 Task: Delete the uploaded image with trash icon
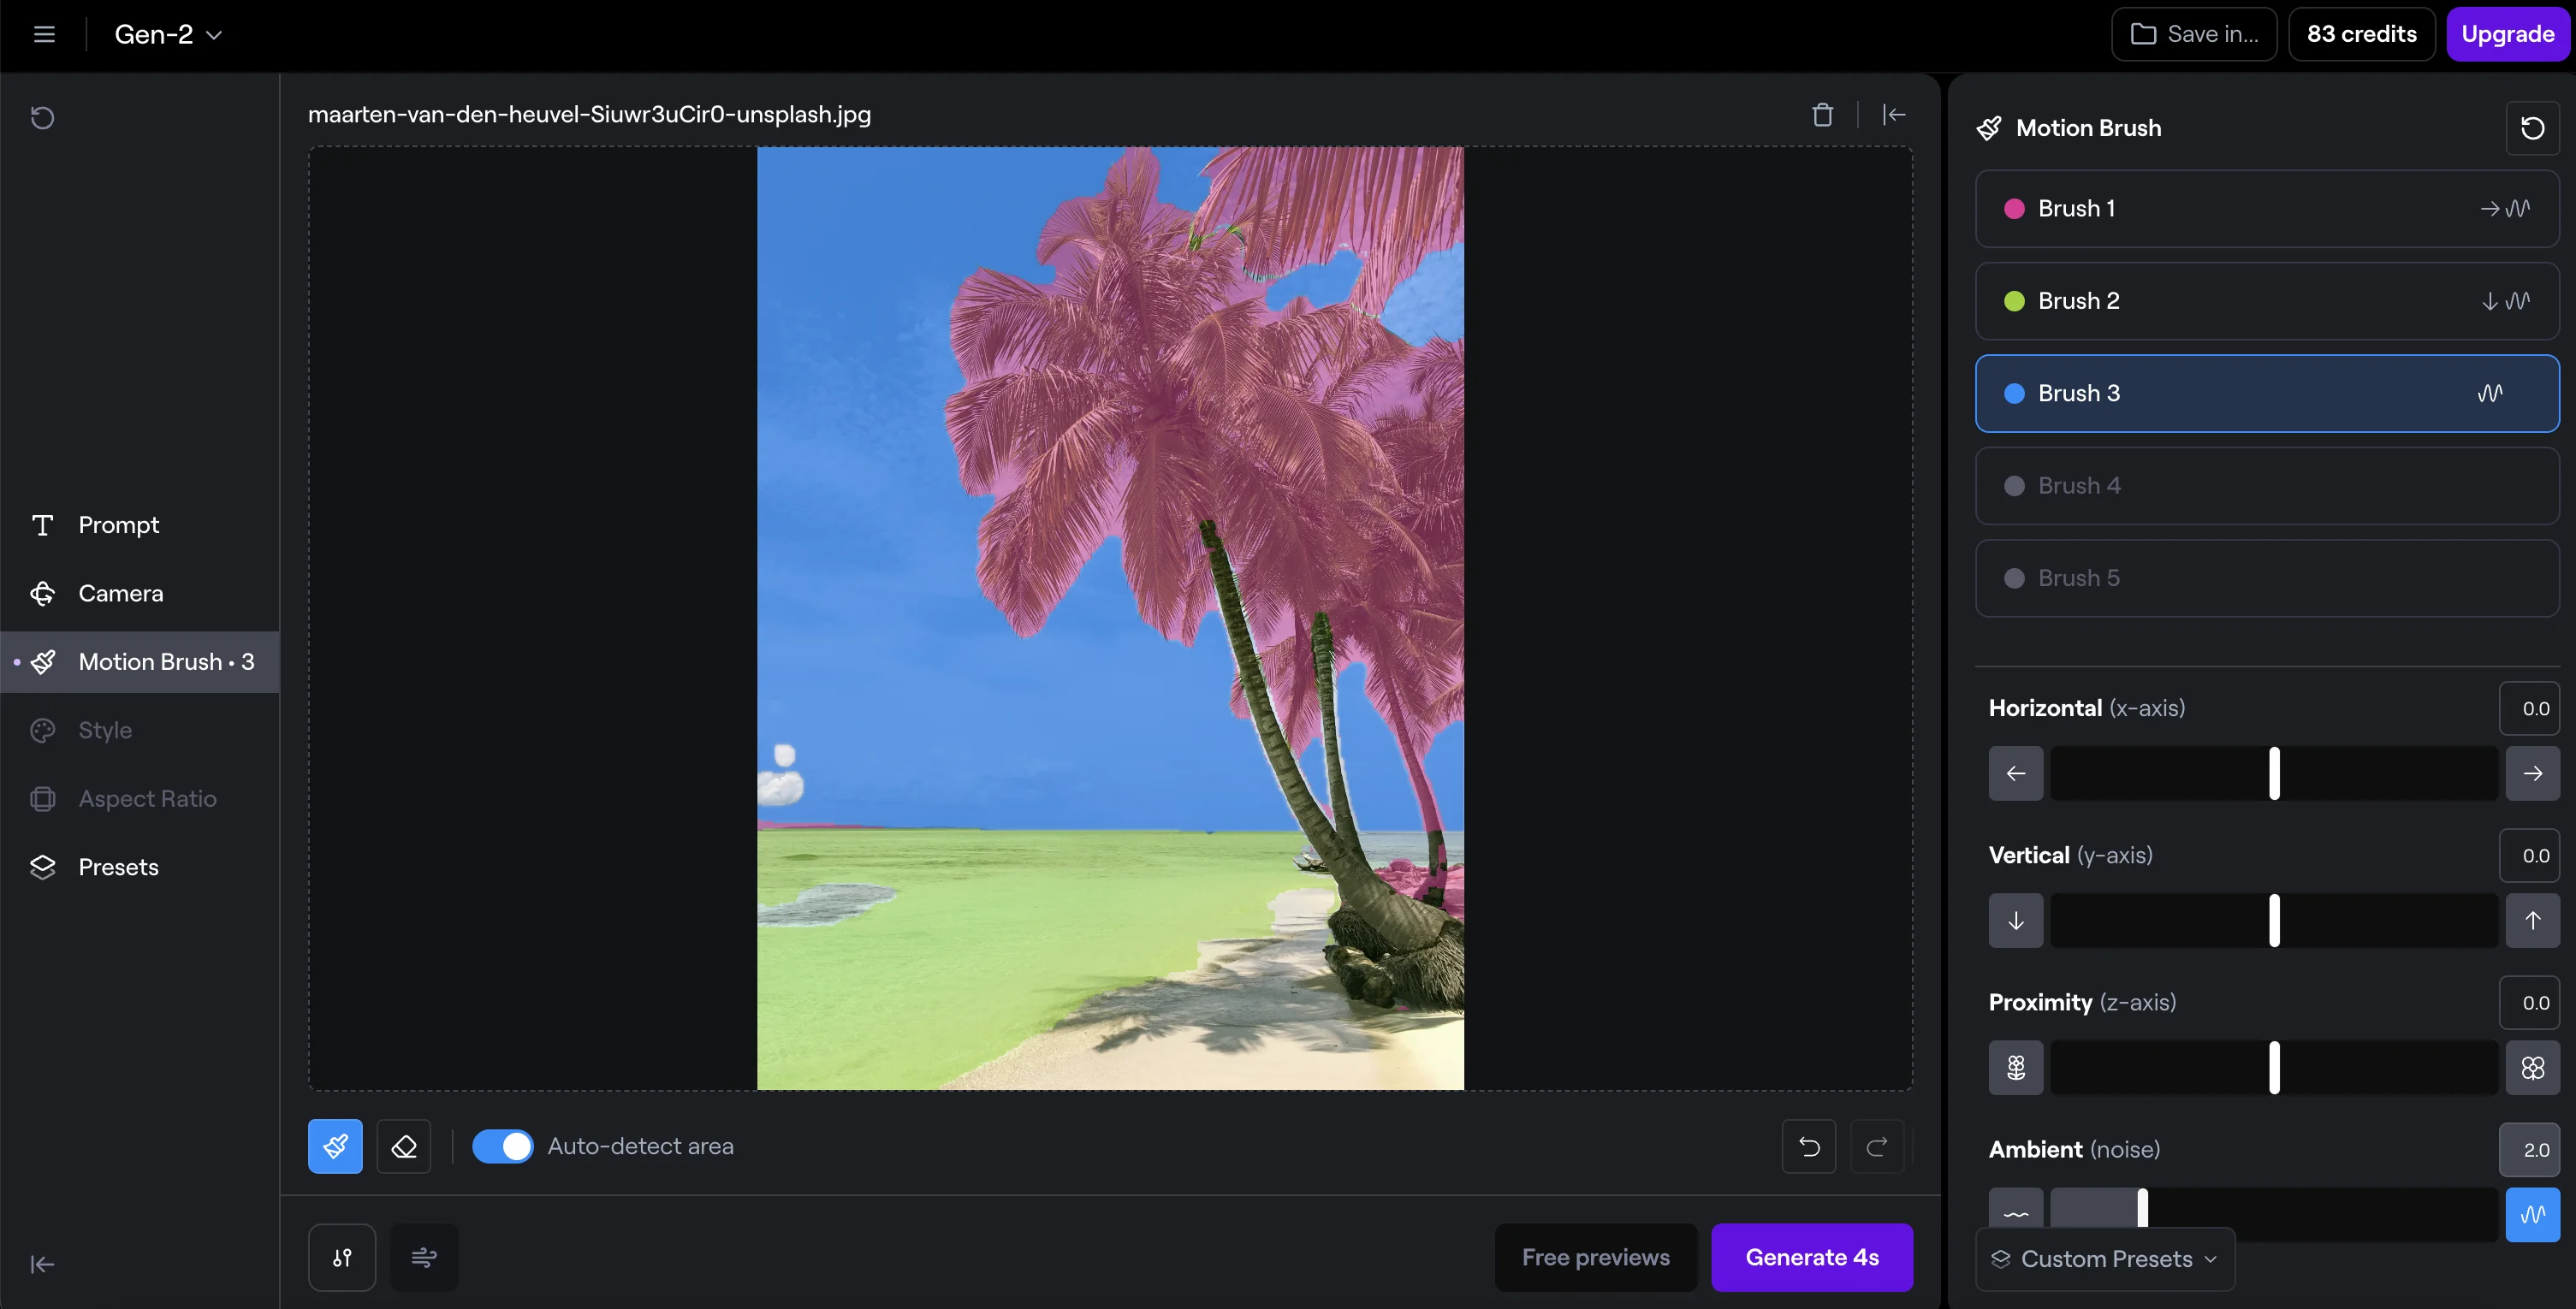tap(1822, 115)
